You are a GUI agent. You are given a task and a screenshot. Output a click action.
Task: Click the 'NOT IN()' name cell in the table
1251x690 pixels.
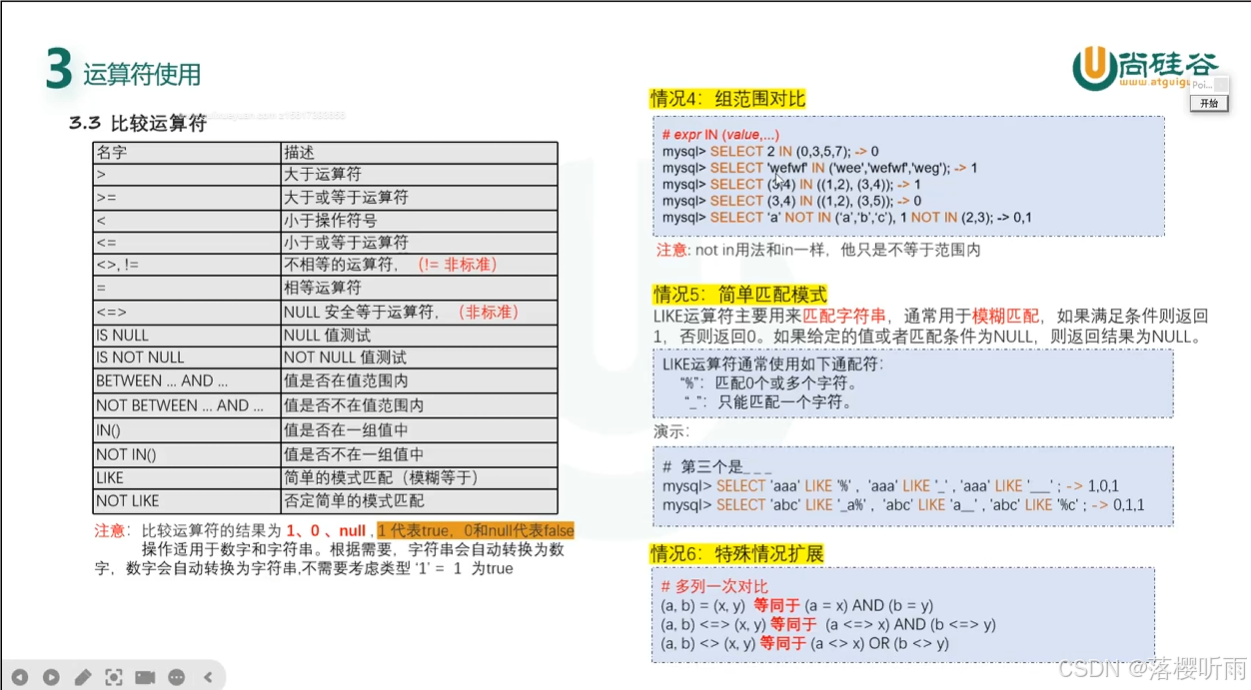click(x=186, y=455)
